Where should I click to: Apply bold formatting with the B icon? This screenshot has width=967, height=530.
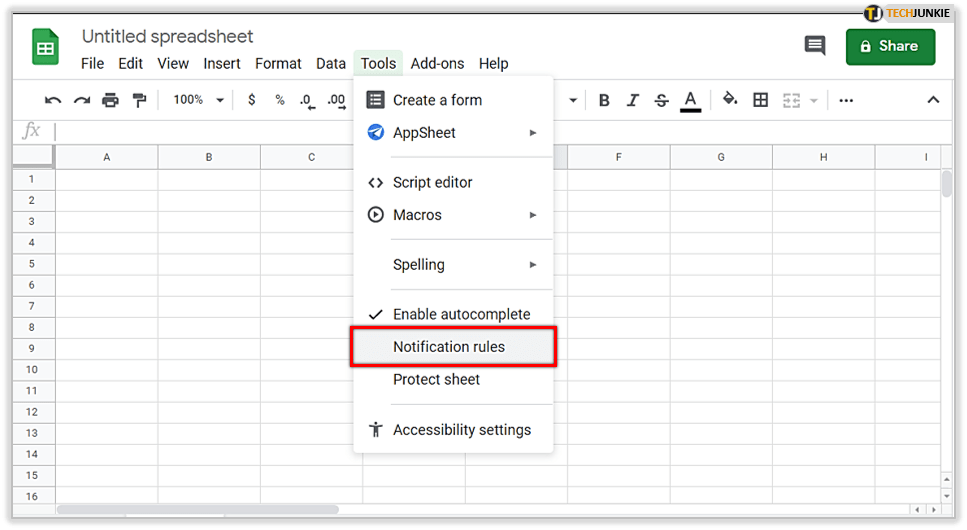[604, 100]
